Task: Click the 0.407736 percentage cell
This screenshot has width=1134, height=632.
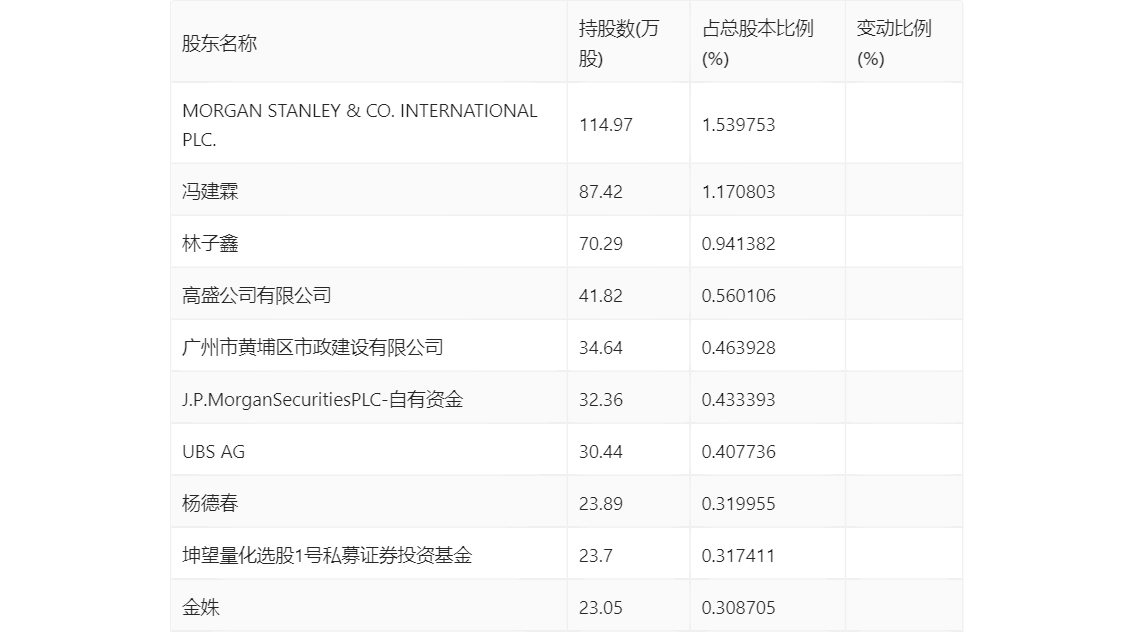Action: [x=738, y=452]
